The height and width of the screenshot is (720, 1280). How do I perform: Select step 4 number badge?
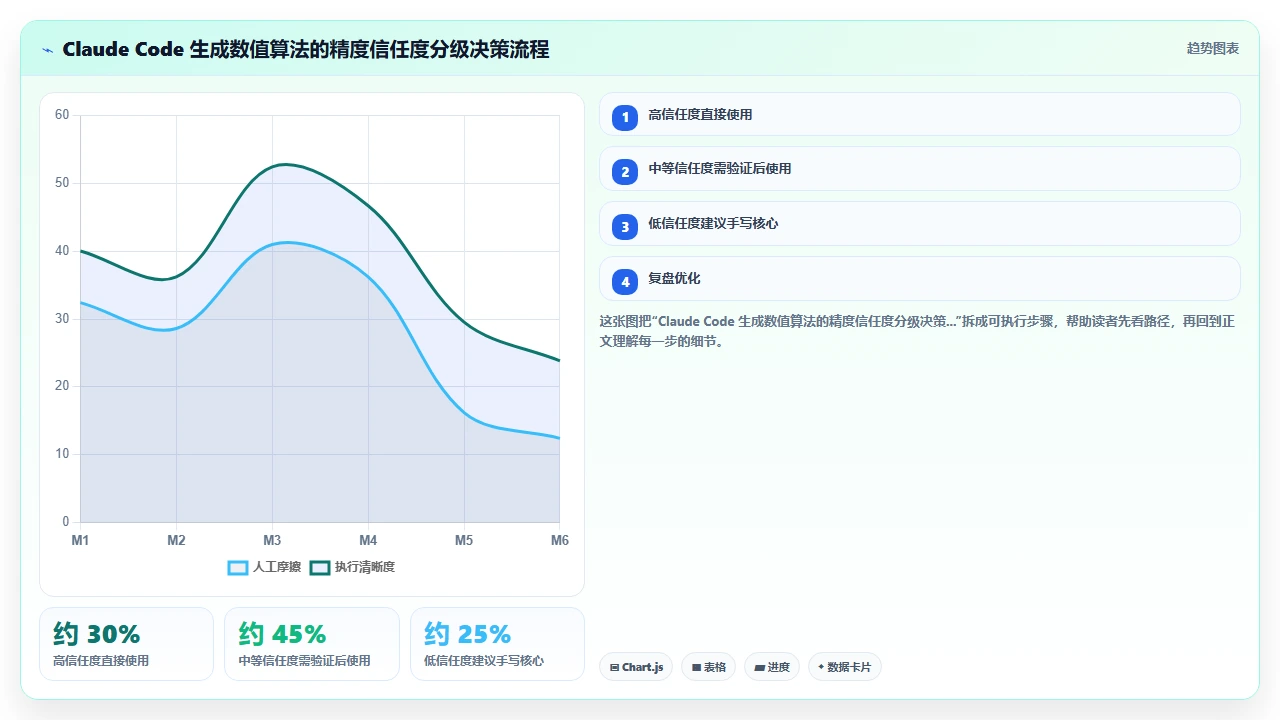tap(625, 281)
